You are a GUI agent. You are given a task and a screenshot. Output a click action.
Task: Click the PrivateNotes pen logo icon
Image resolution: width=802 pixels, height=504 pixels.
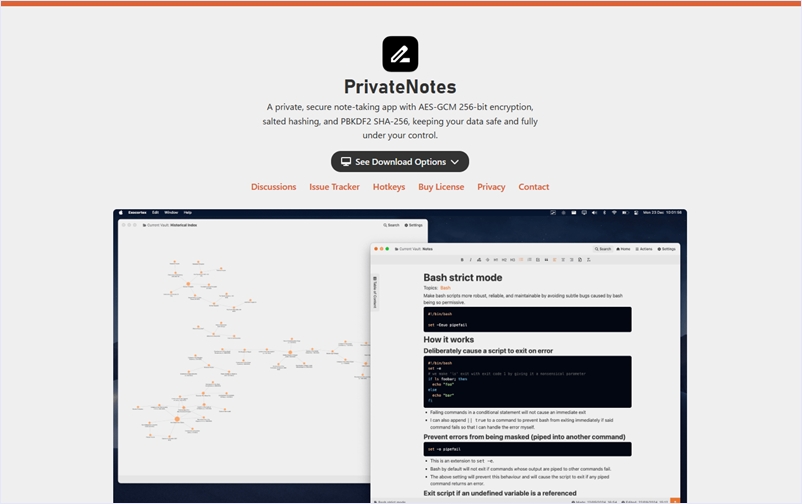[x=400, y=54]
